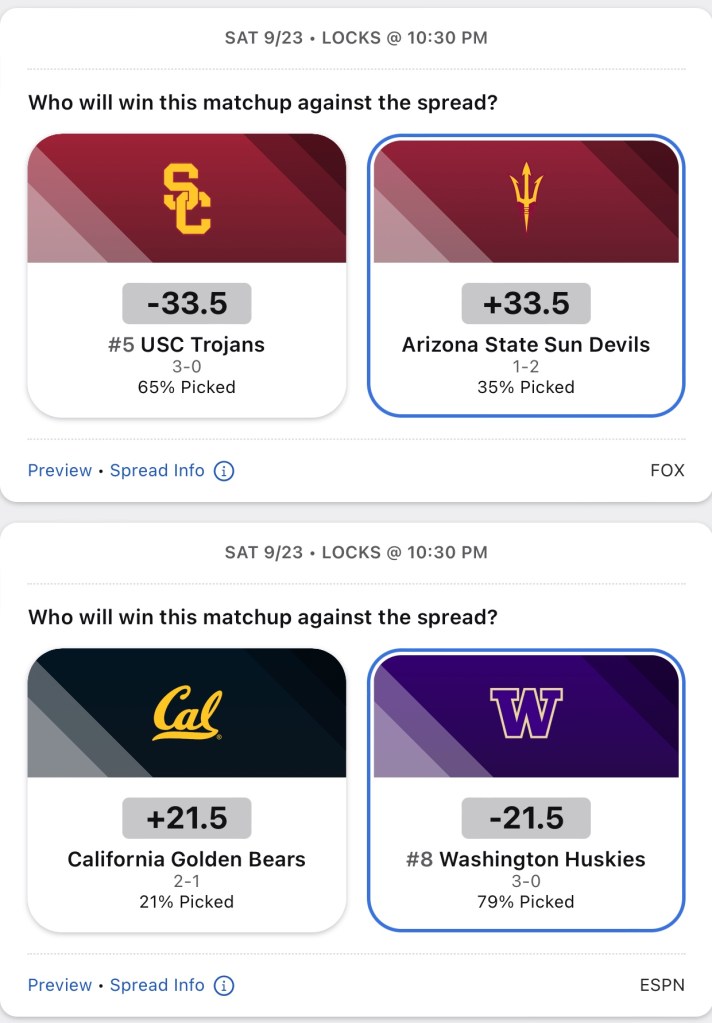Open Preview for USC vs Arizona State
Viewport: 712px width, 1023px height.
click(x=60, y=470)
